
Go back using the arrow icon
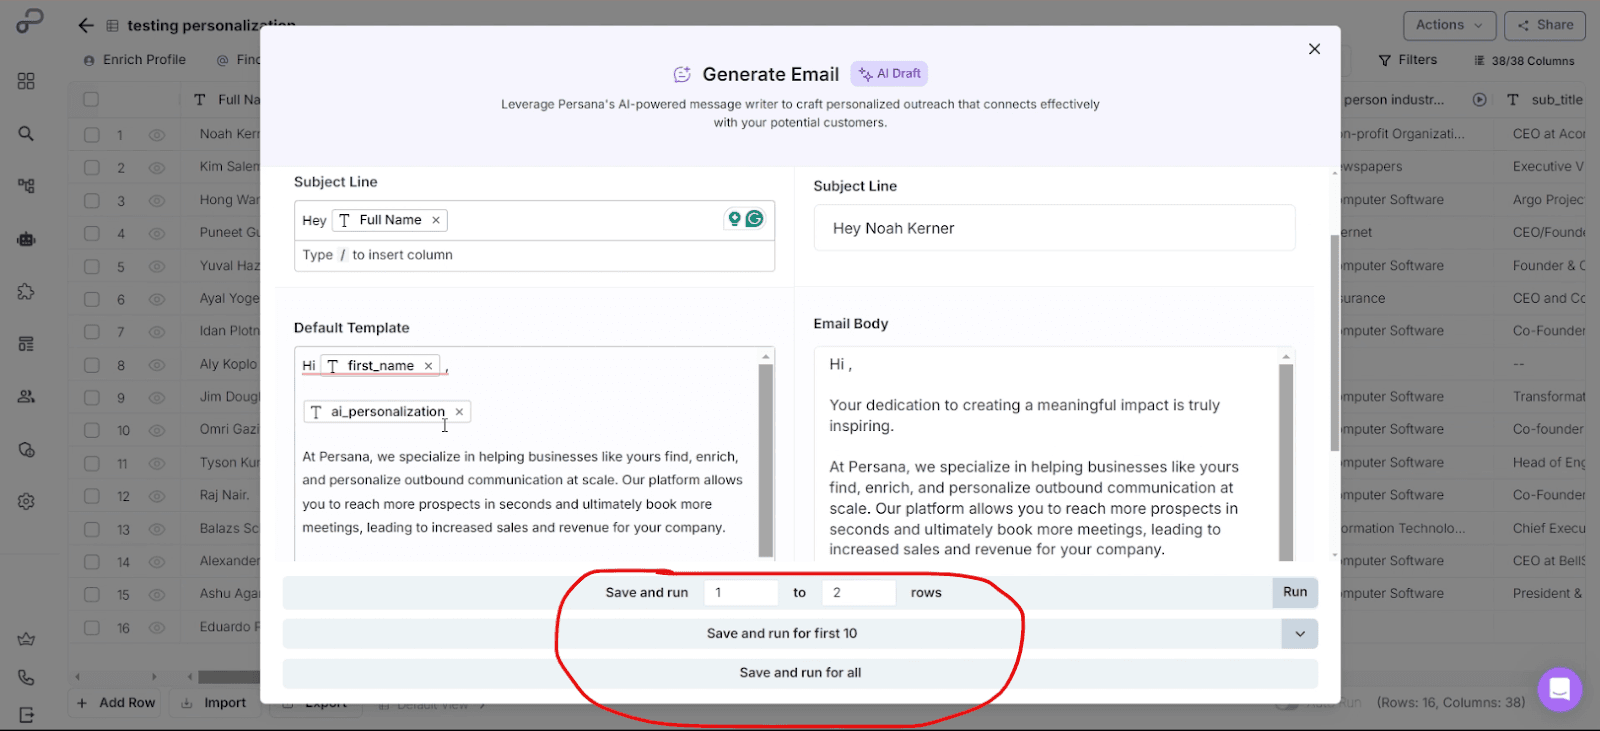point(86,26)
